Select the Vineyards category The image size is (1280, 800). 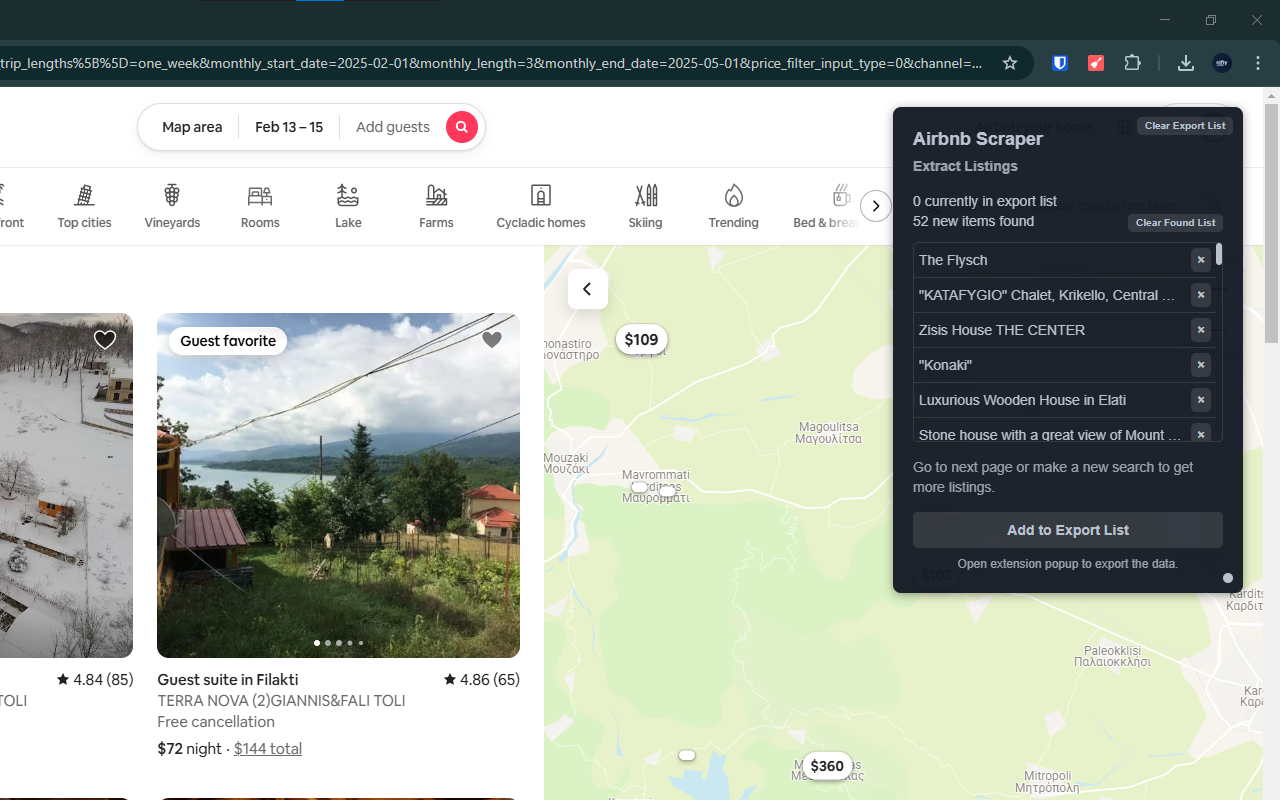click(172, 206)
